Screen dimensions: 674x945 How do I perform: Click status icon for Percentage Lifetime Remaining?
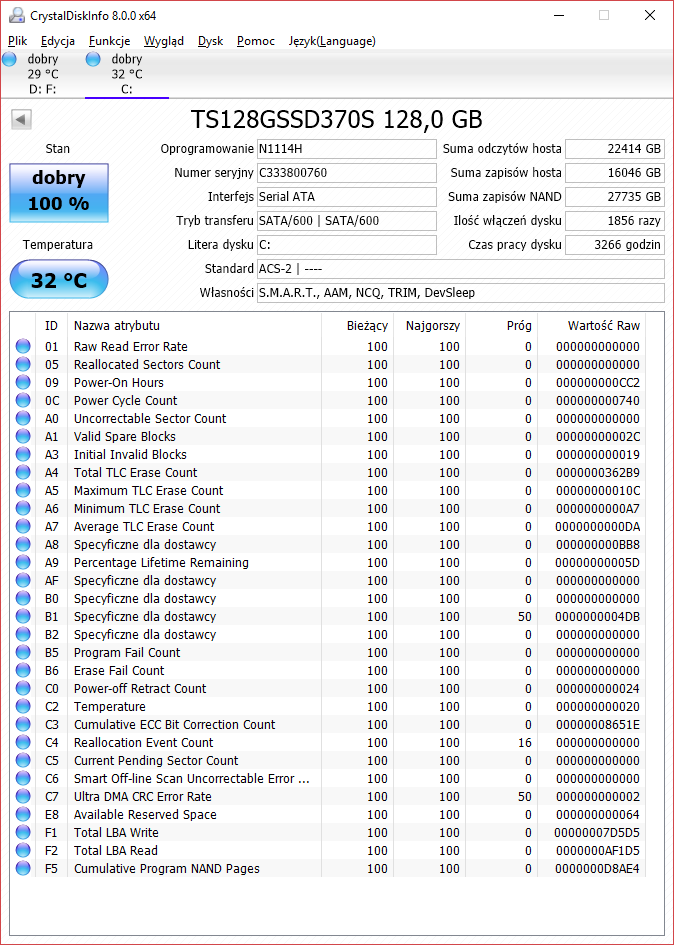23,562
